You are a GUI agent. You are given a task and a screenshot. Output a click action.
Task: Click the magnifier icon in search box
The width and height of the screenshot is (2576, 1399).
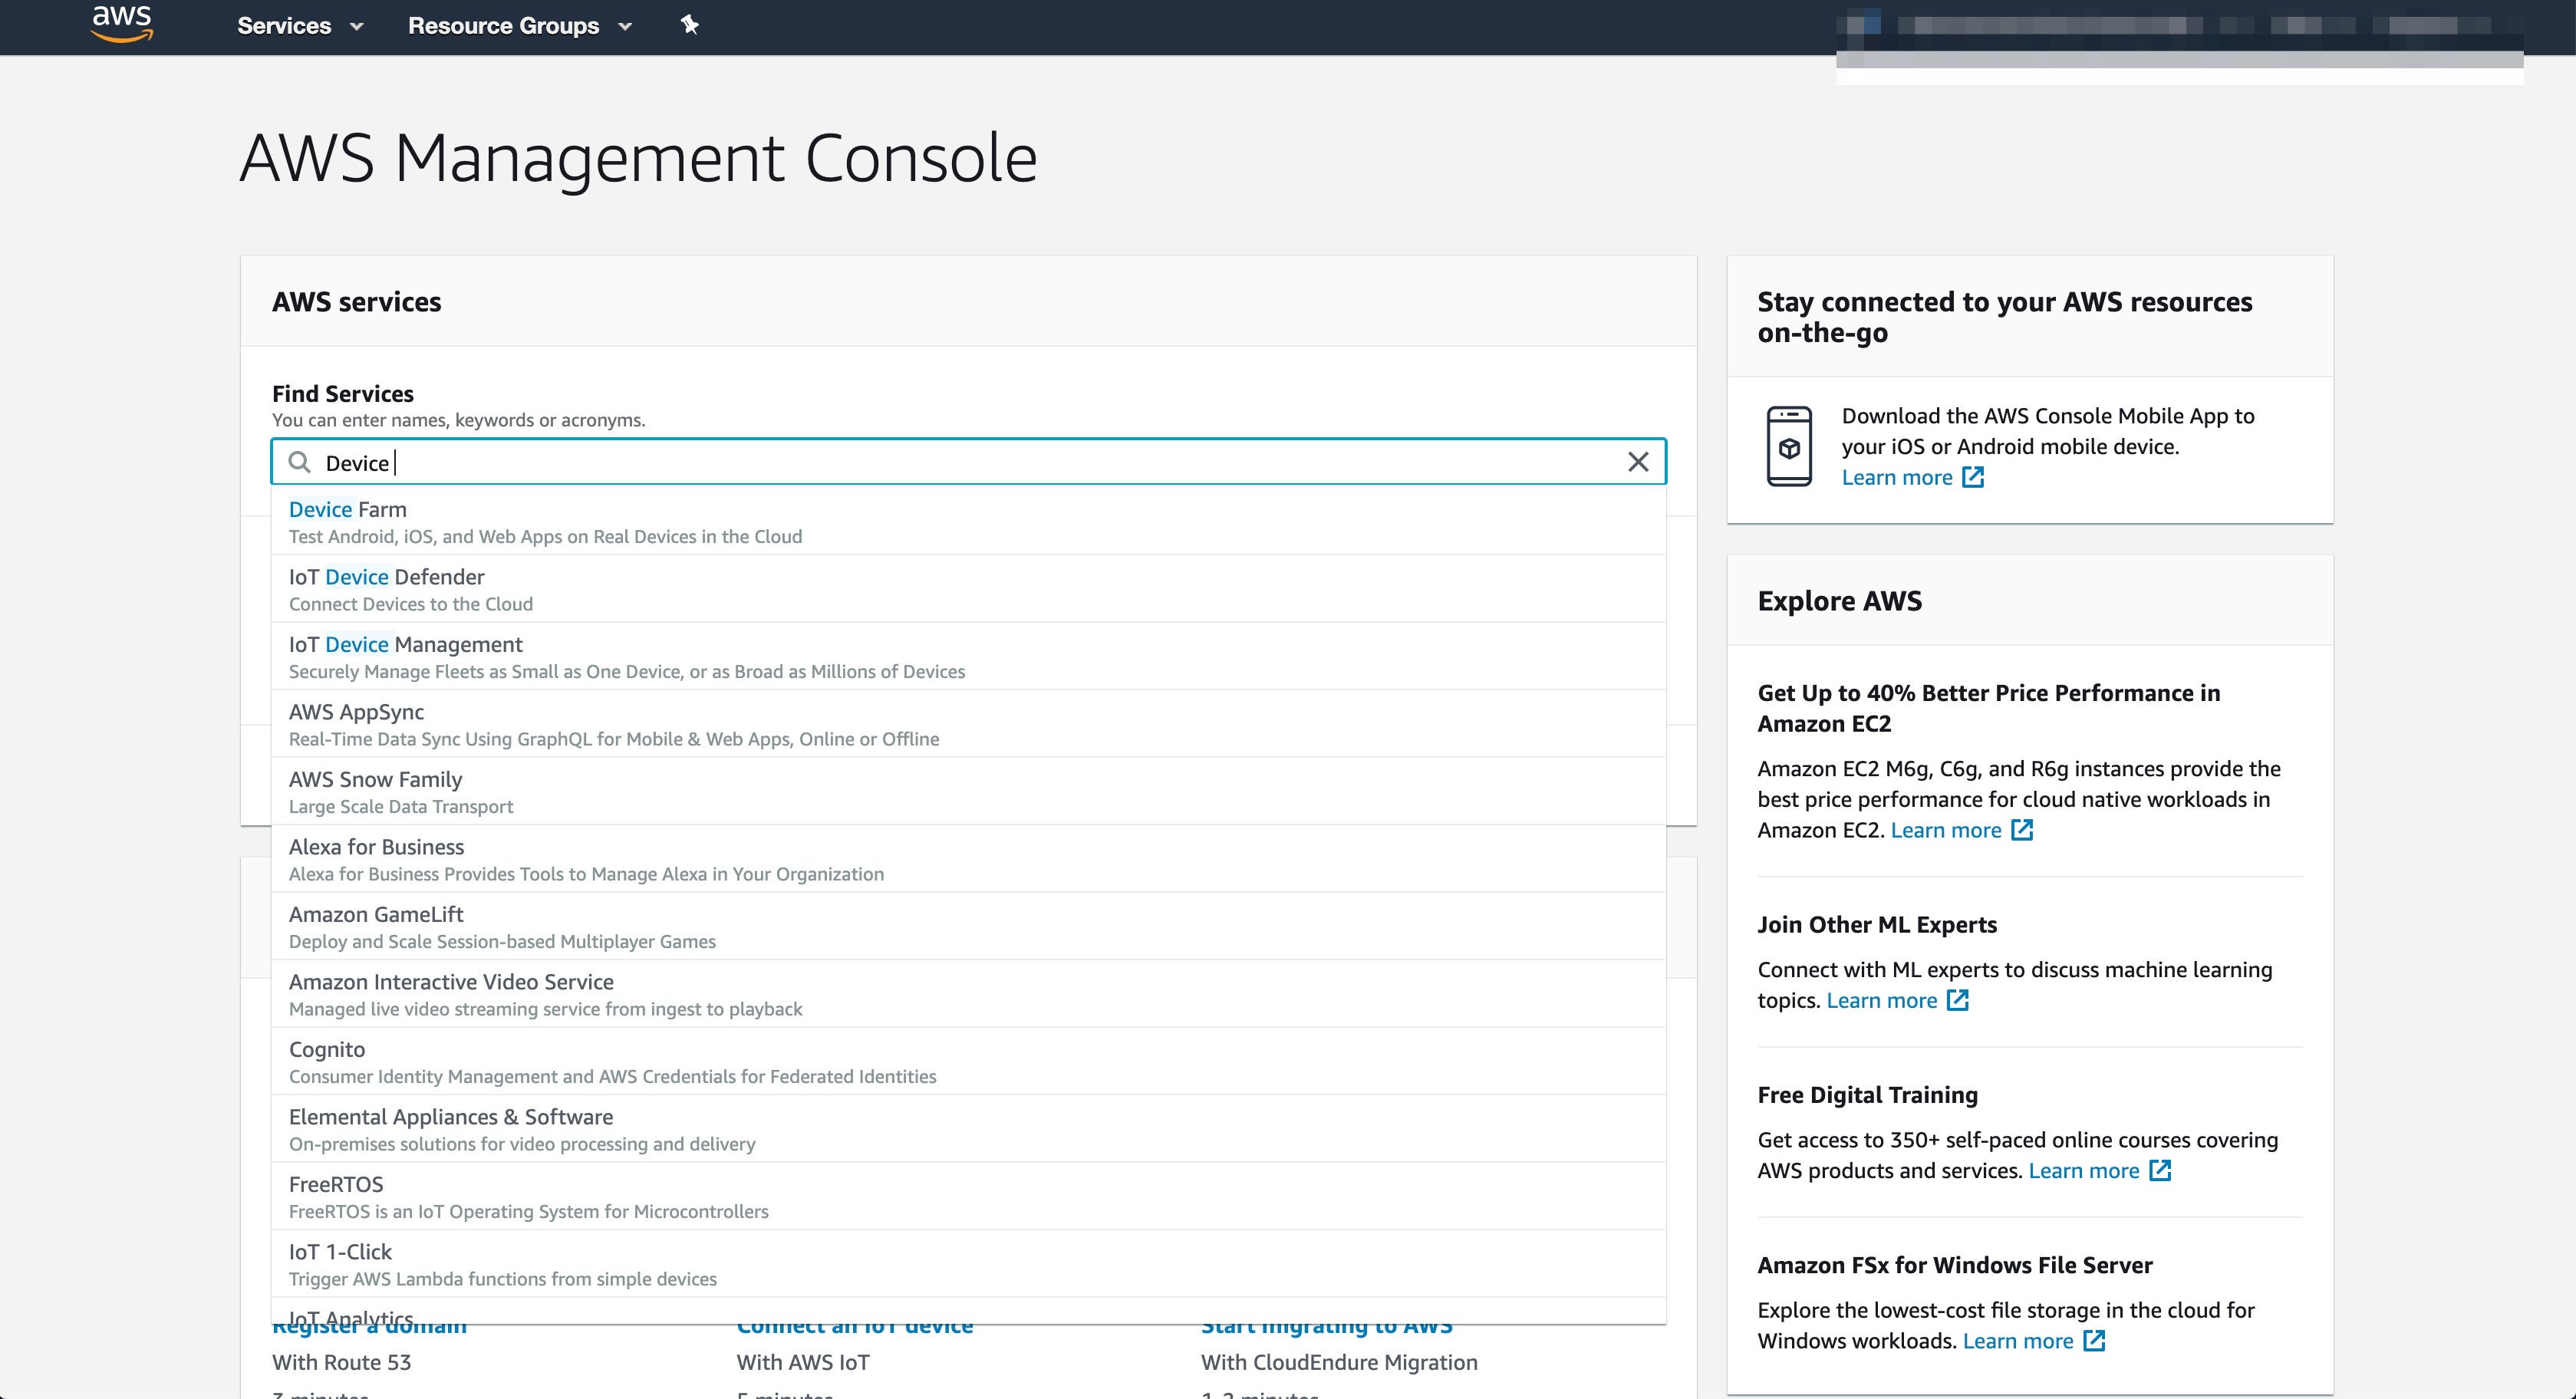click(x=299, y=462)
